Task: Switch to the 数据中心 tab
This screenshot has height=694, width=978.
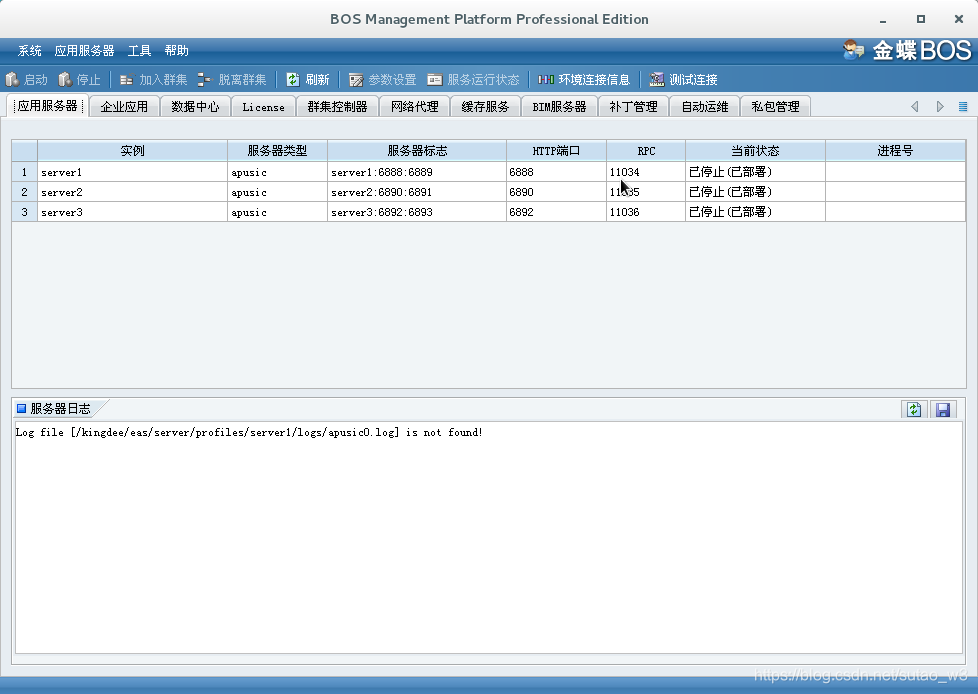Action: point(195,107)
